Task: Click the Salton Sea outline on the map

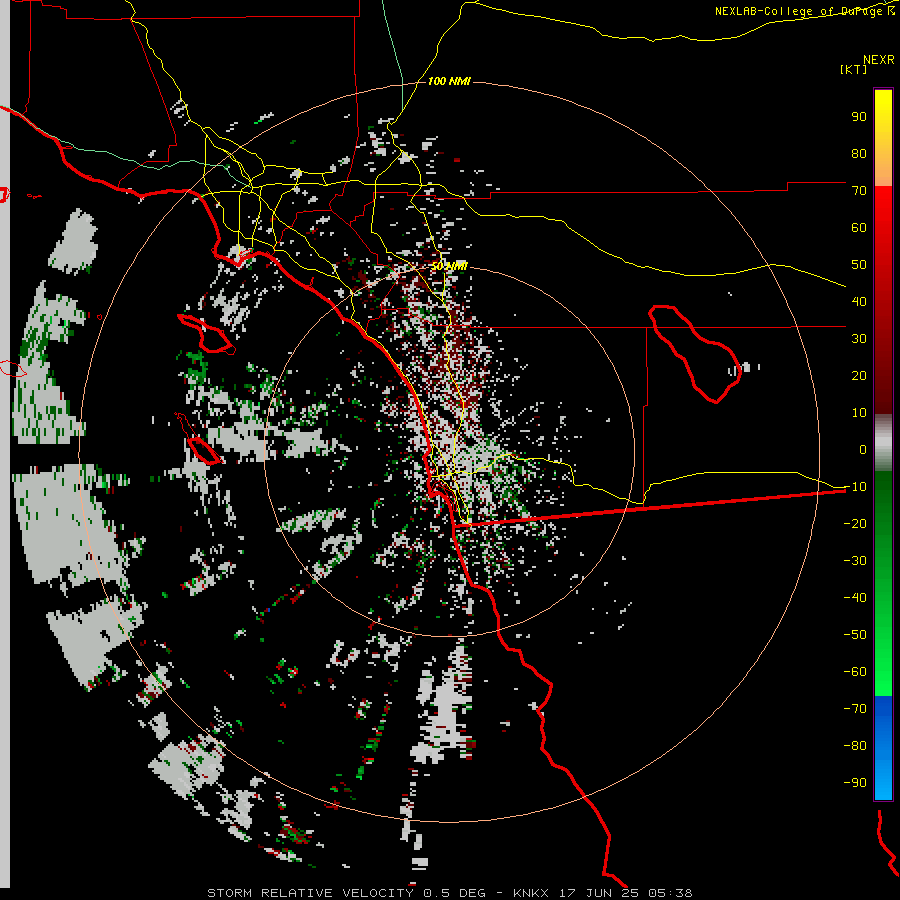Action: tap(695, 354)
